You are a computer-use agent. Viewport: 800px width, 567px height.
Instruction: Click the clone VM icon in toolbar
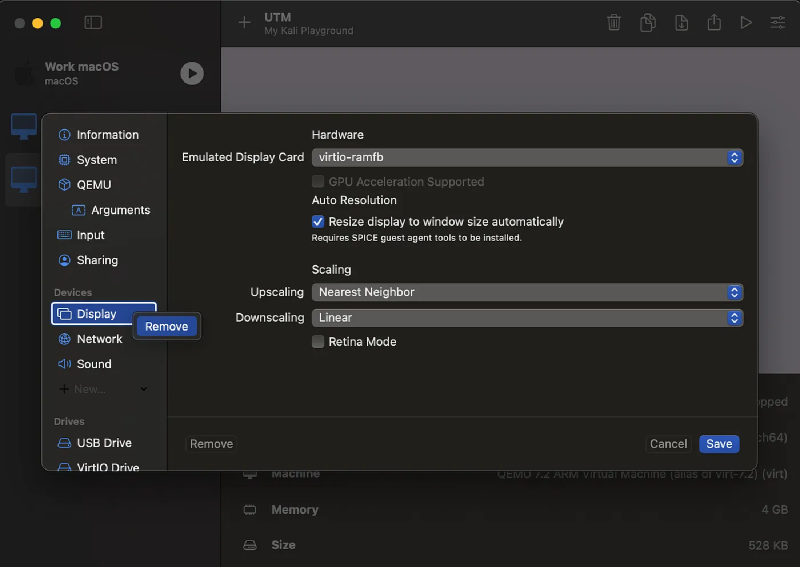pyautogui.click(x=648, y=22)
